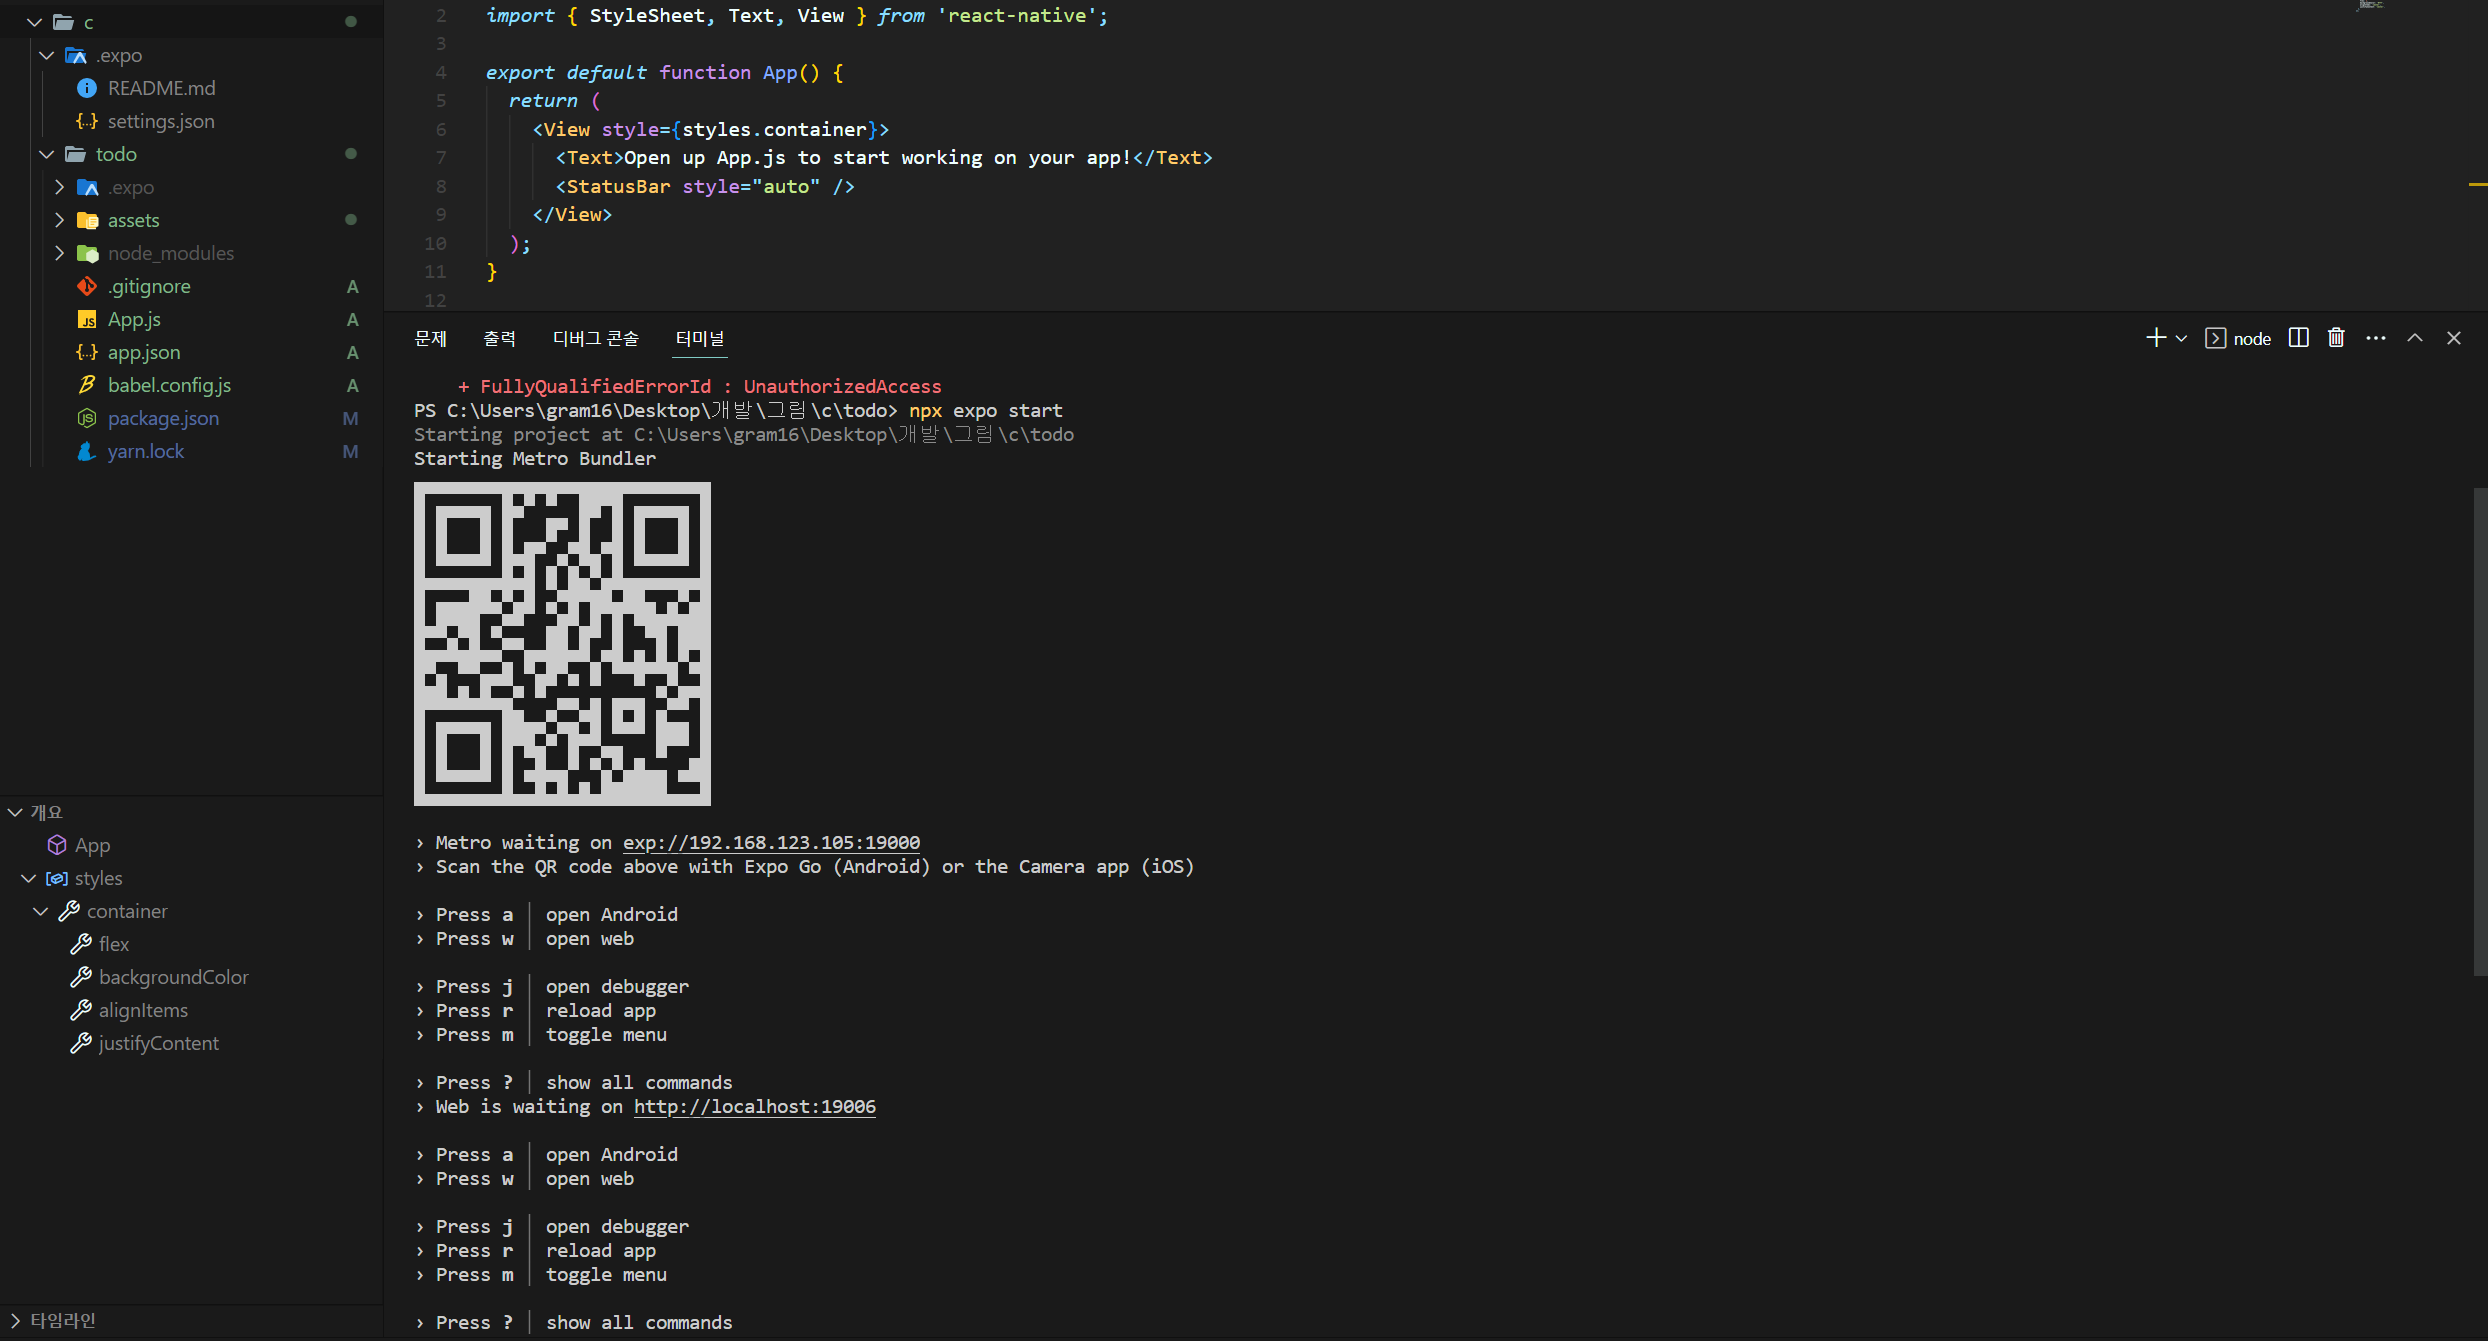Viewport: 2488px width, 1341px height.
Task: Click the settings.json braces icon
Action: tap(87, 121)
